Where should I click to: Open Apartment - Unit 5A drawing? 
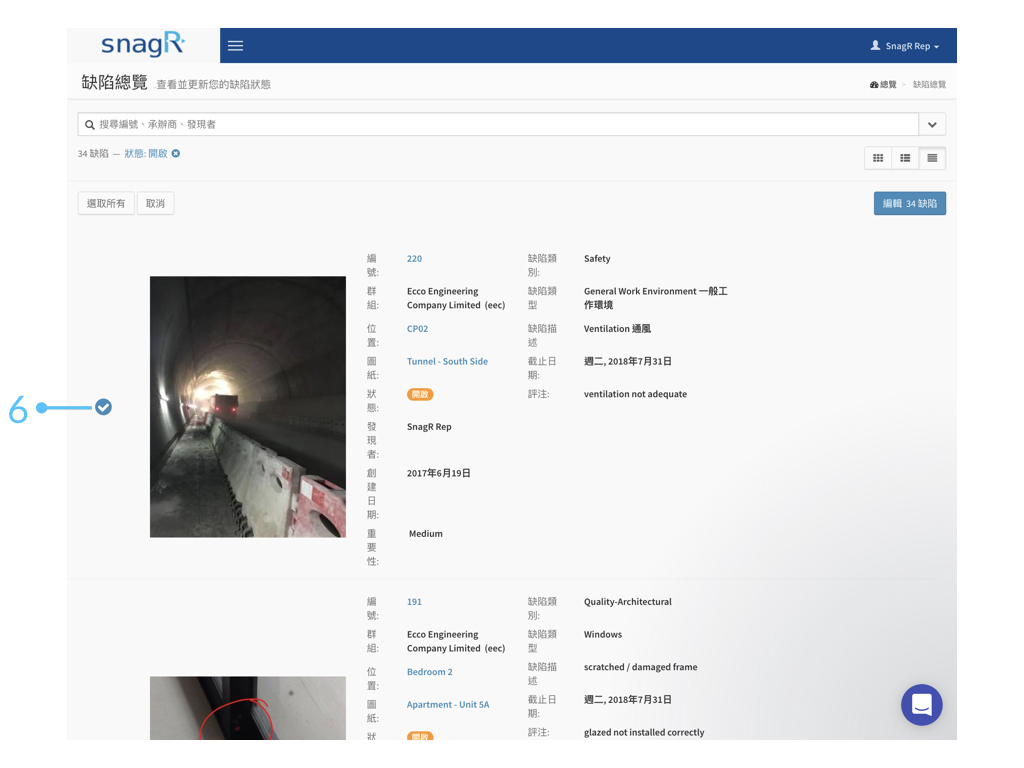(448, 704)
